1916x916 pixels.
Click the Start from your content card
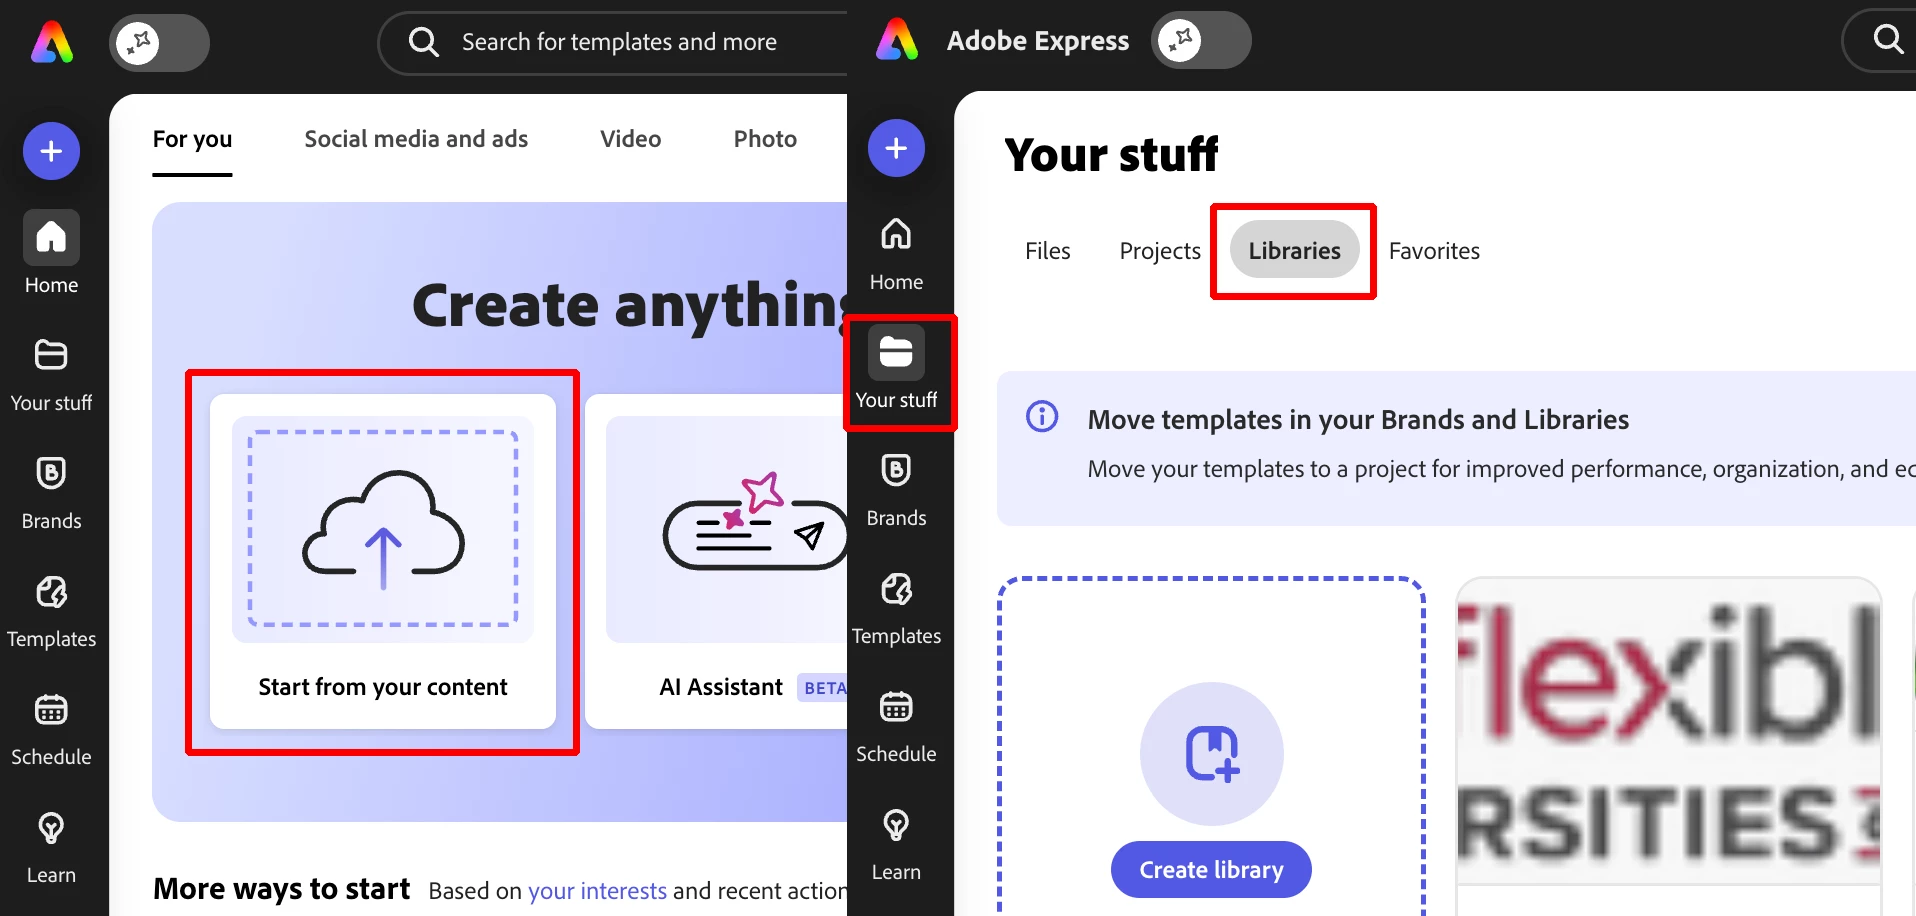pyautogui.click(x=383, y=561)
